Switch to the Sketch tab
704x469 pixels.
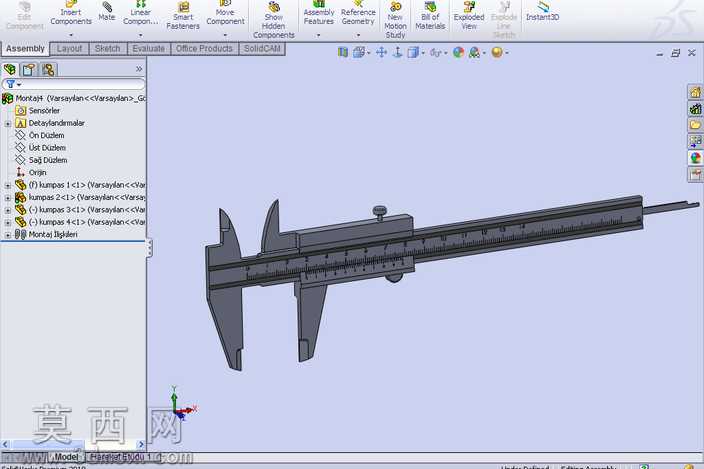click(108, 48)
